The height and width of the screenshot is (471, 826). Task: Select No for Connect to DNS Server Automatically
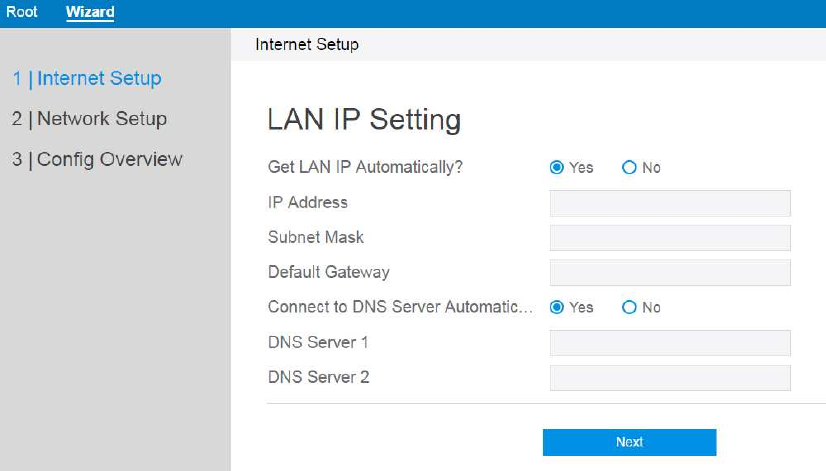(x=630, y=308)
